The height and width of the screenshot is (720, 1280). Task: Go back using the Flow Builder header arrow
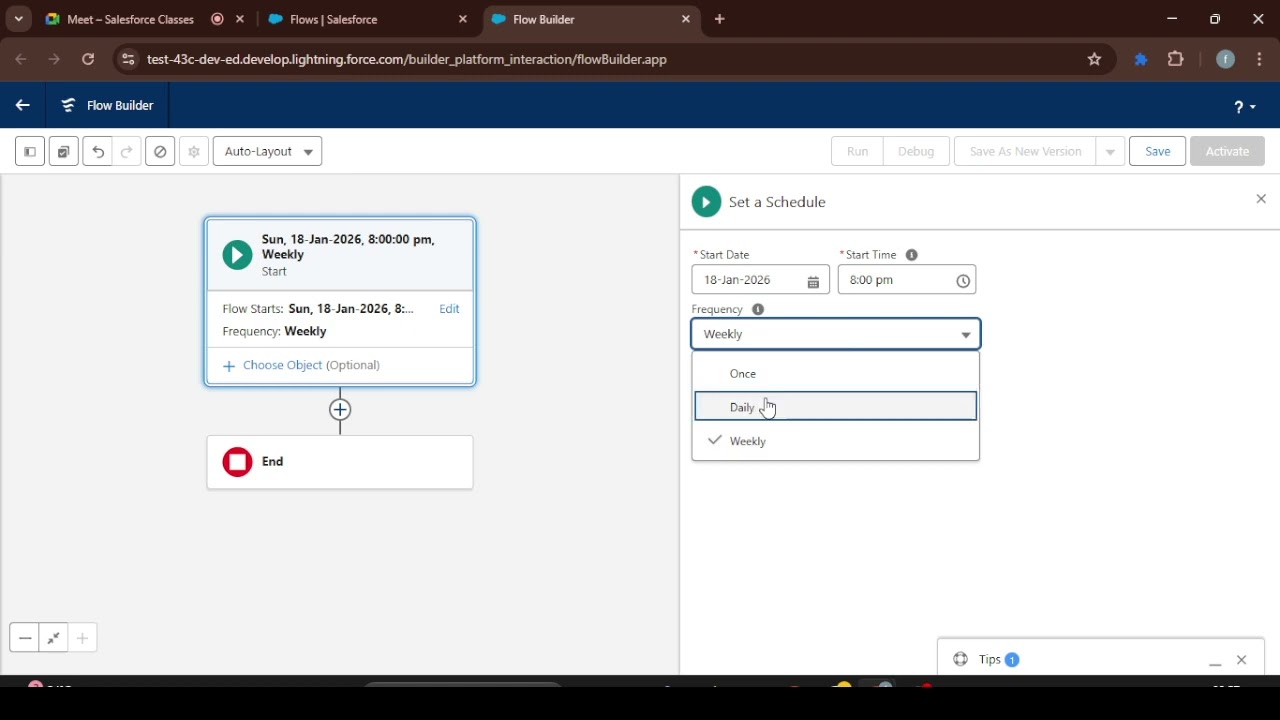22,105
